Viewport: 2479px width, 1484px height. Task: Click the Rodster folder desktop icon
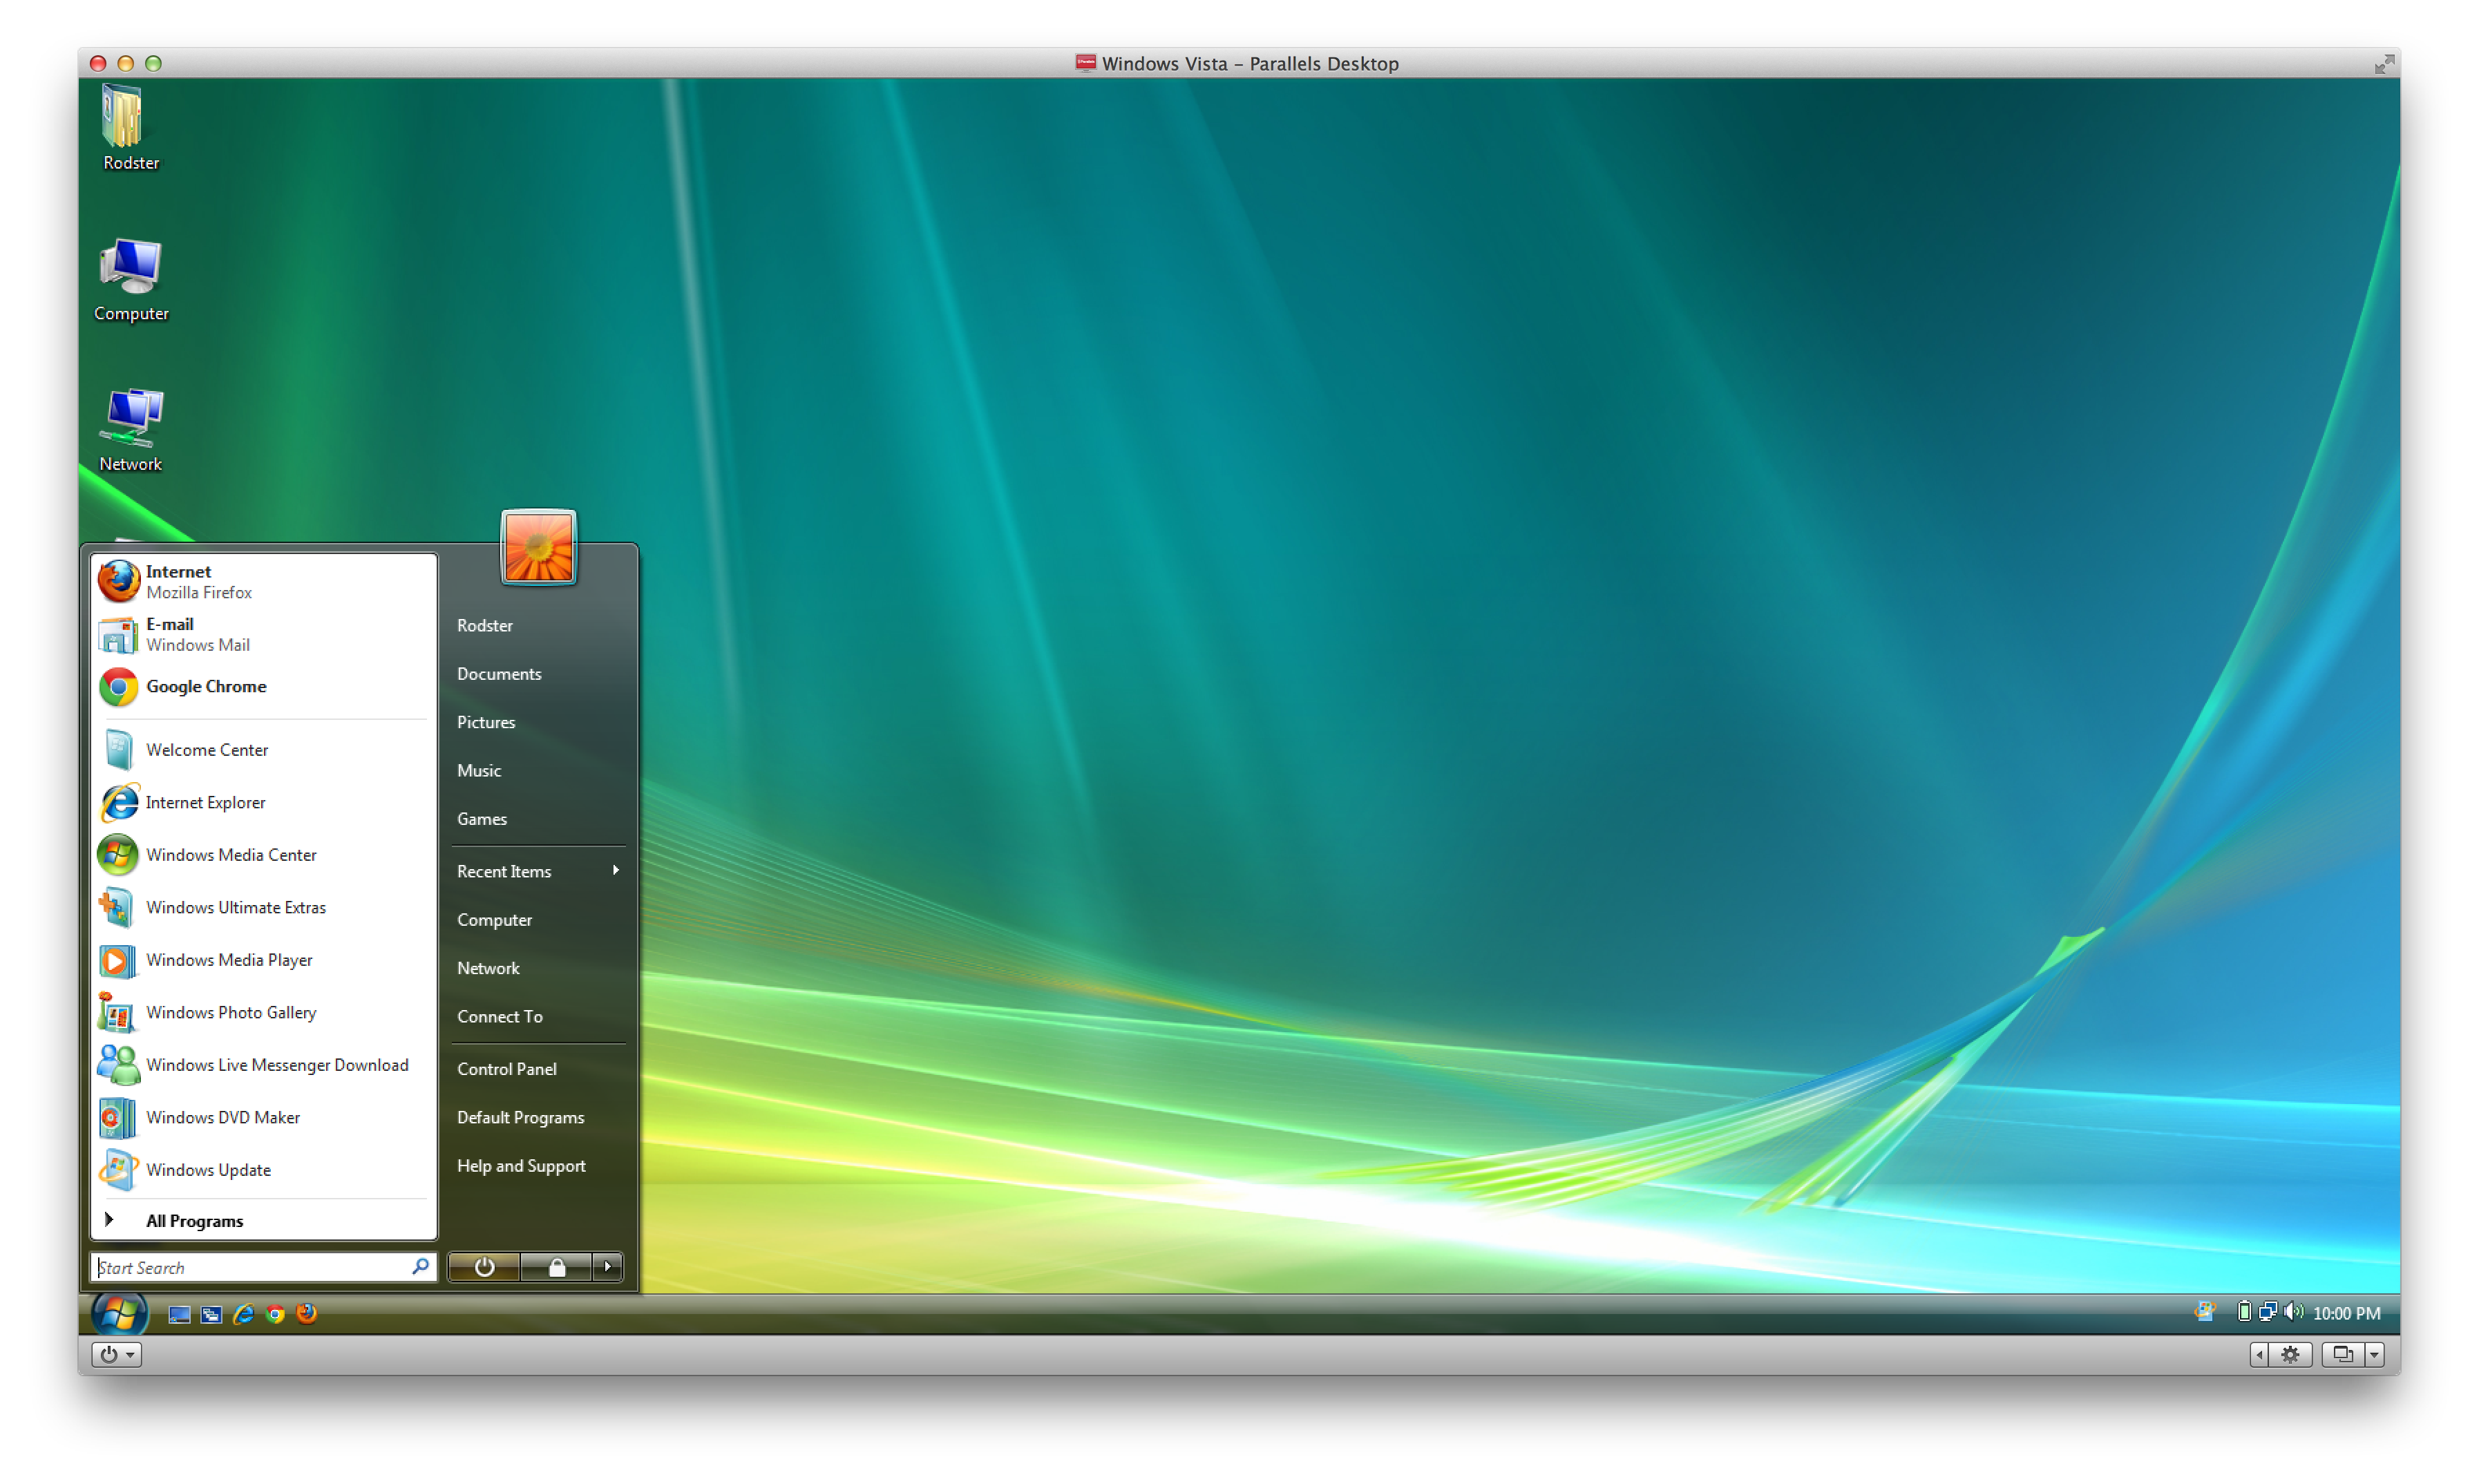[x=130, y=129]
